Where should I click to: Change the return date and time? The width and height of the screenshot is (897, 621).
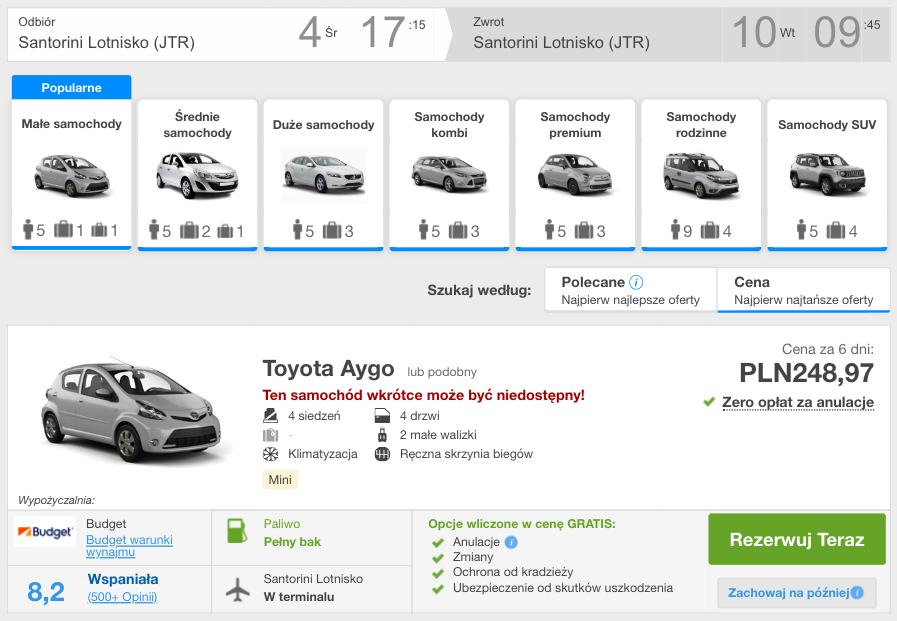[x=805, y=34]
